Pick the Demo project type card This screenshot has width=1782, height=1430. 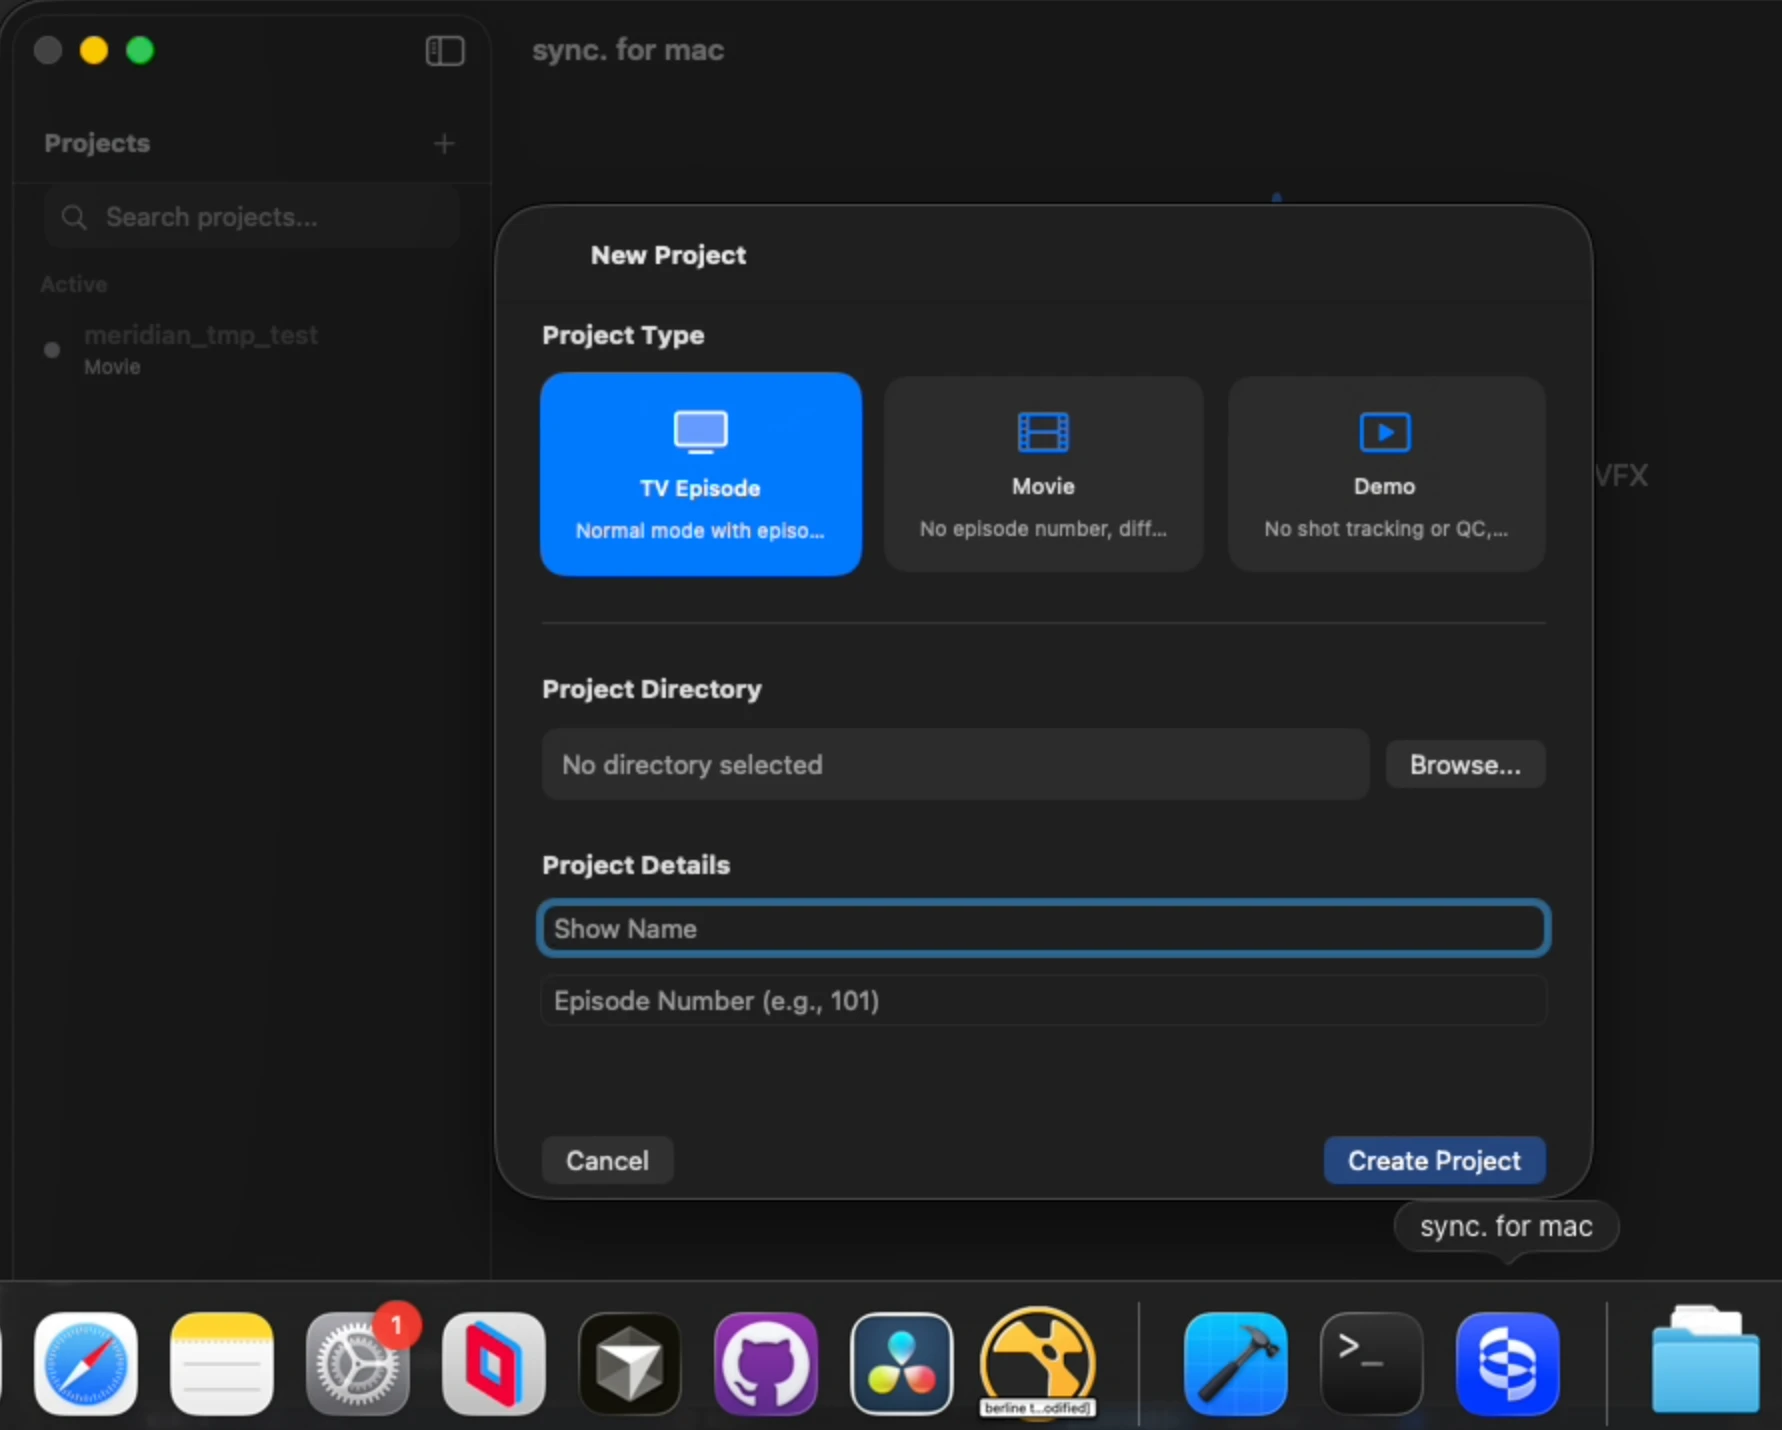tap(1386, 474)
